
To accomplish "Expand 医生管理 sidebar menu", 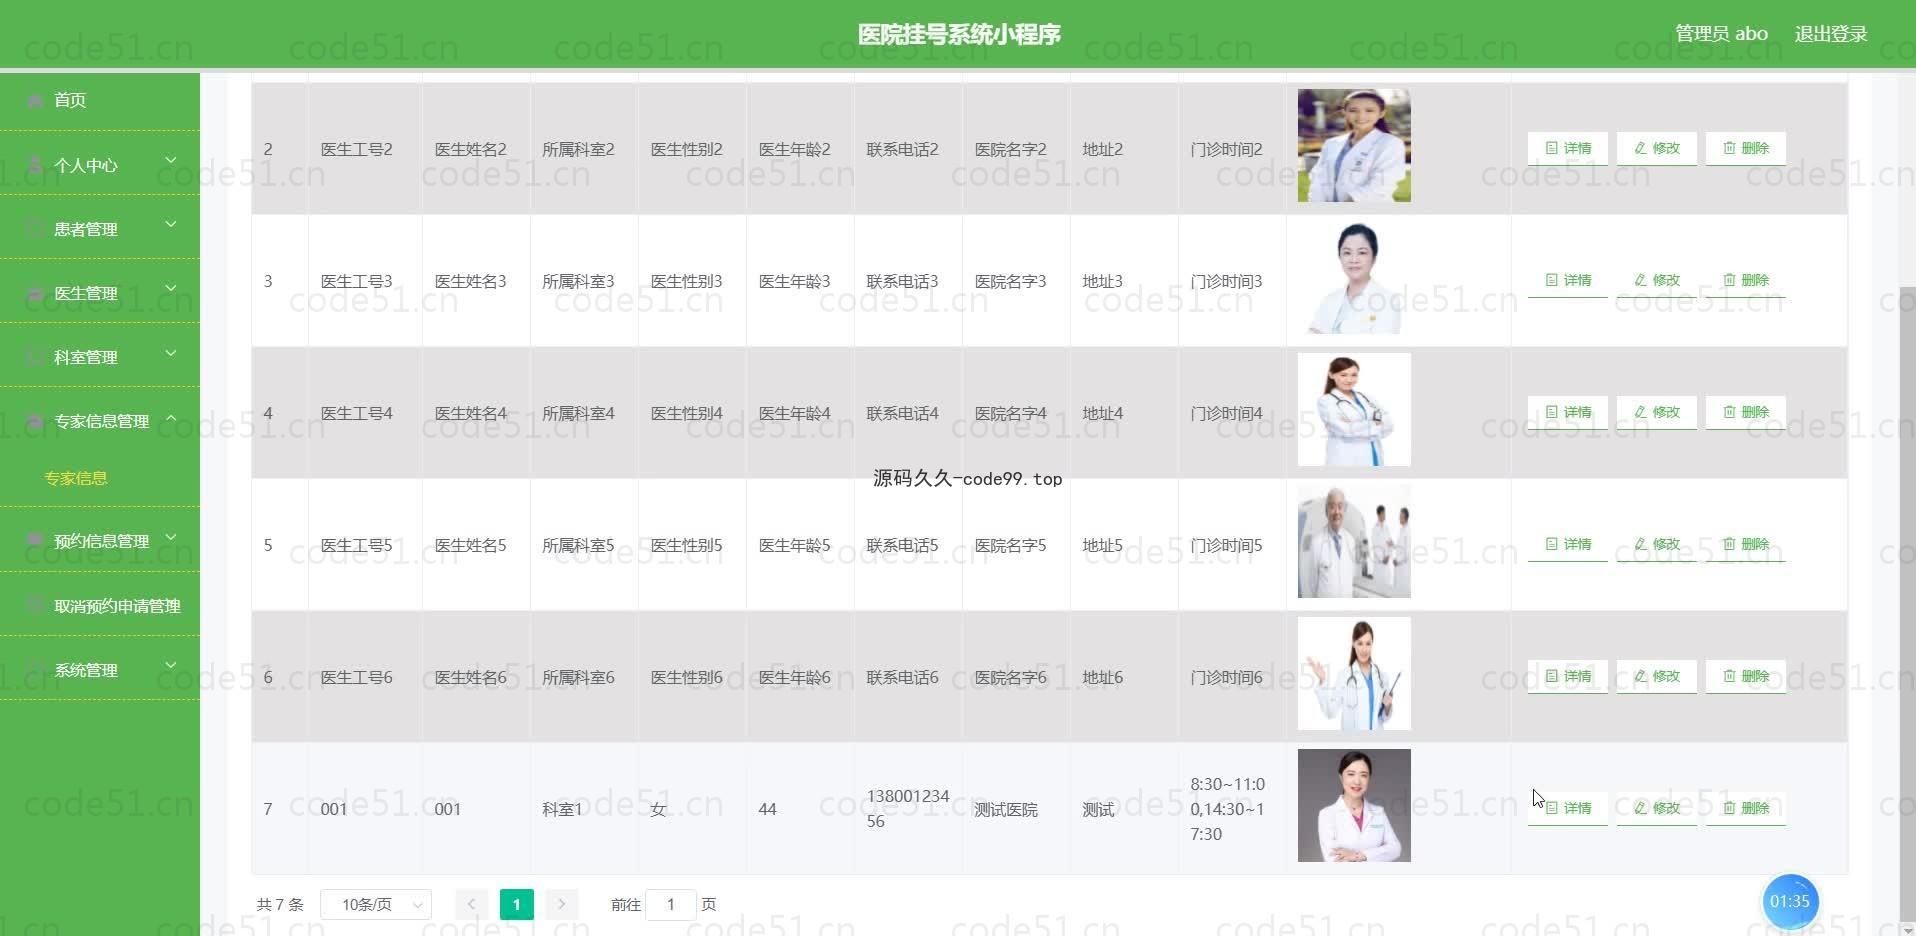I will click(x=100, y=293).
